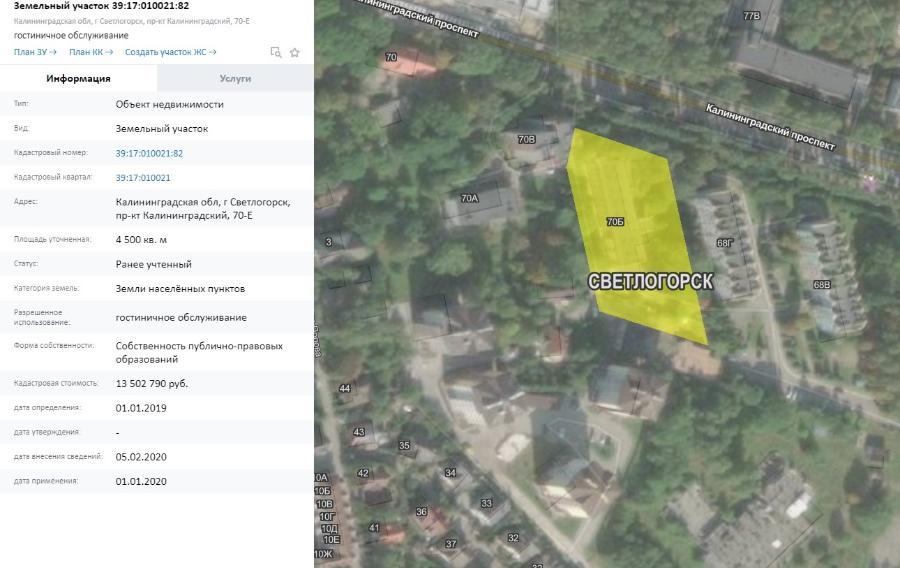Select parcel 68Г on the map
Image resolution: width=900 pixels, height=568 pixels.
[x=724, y=242]
